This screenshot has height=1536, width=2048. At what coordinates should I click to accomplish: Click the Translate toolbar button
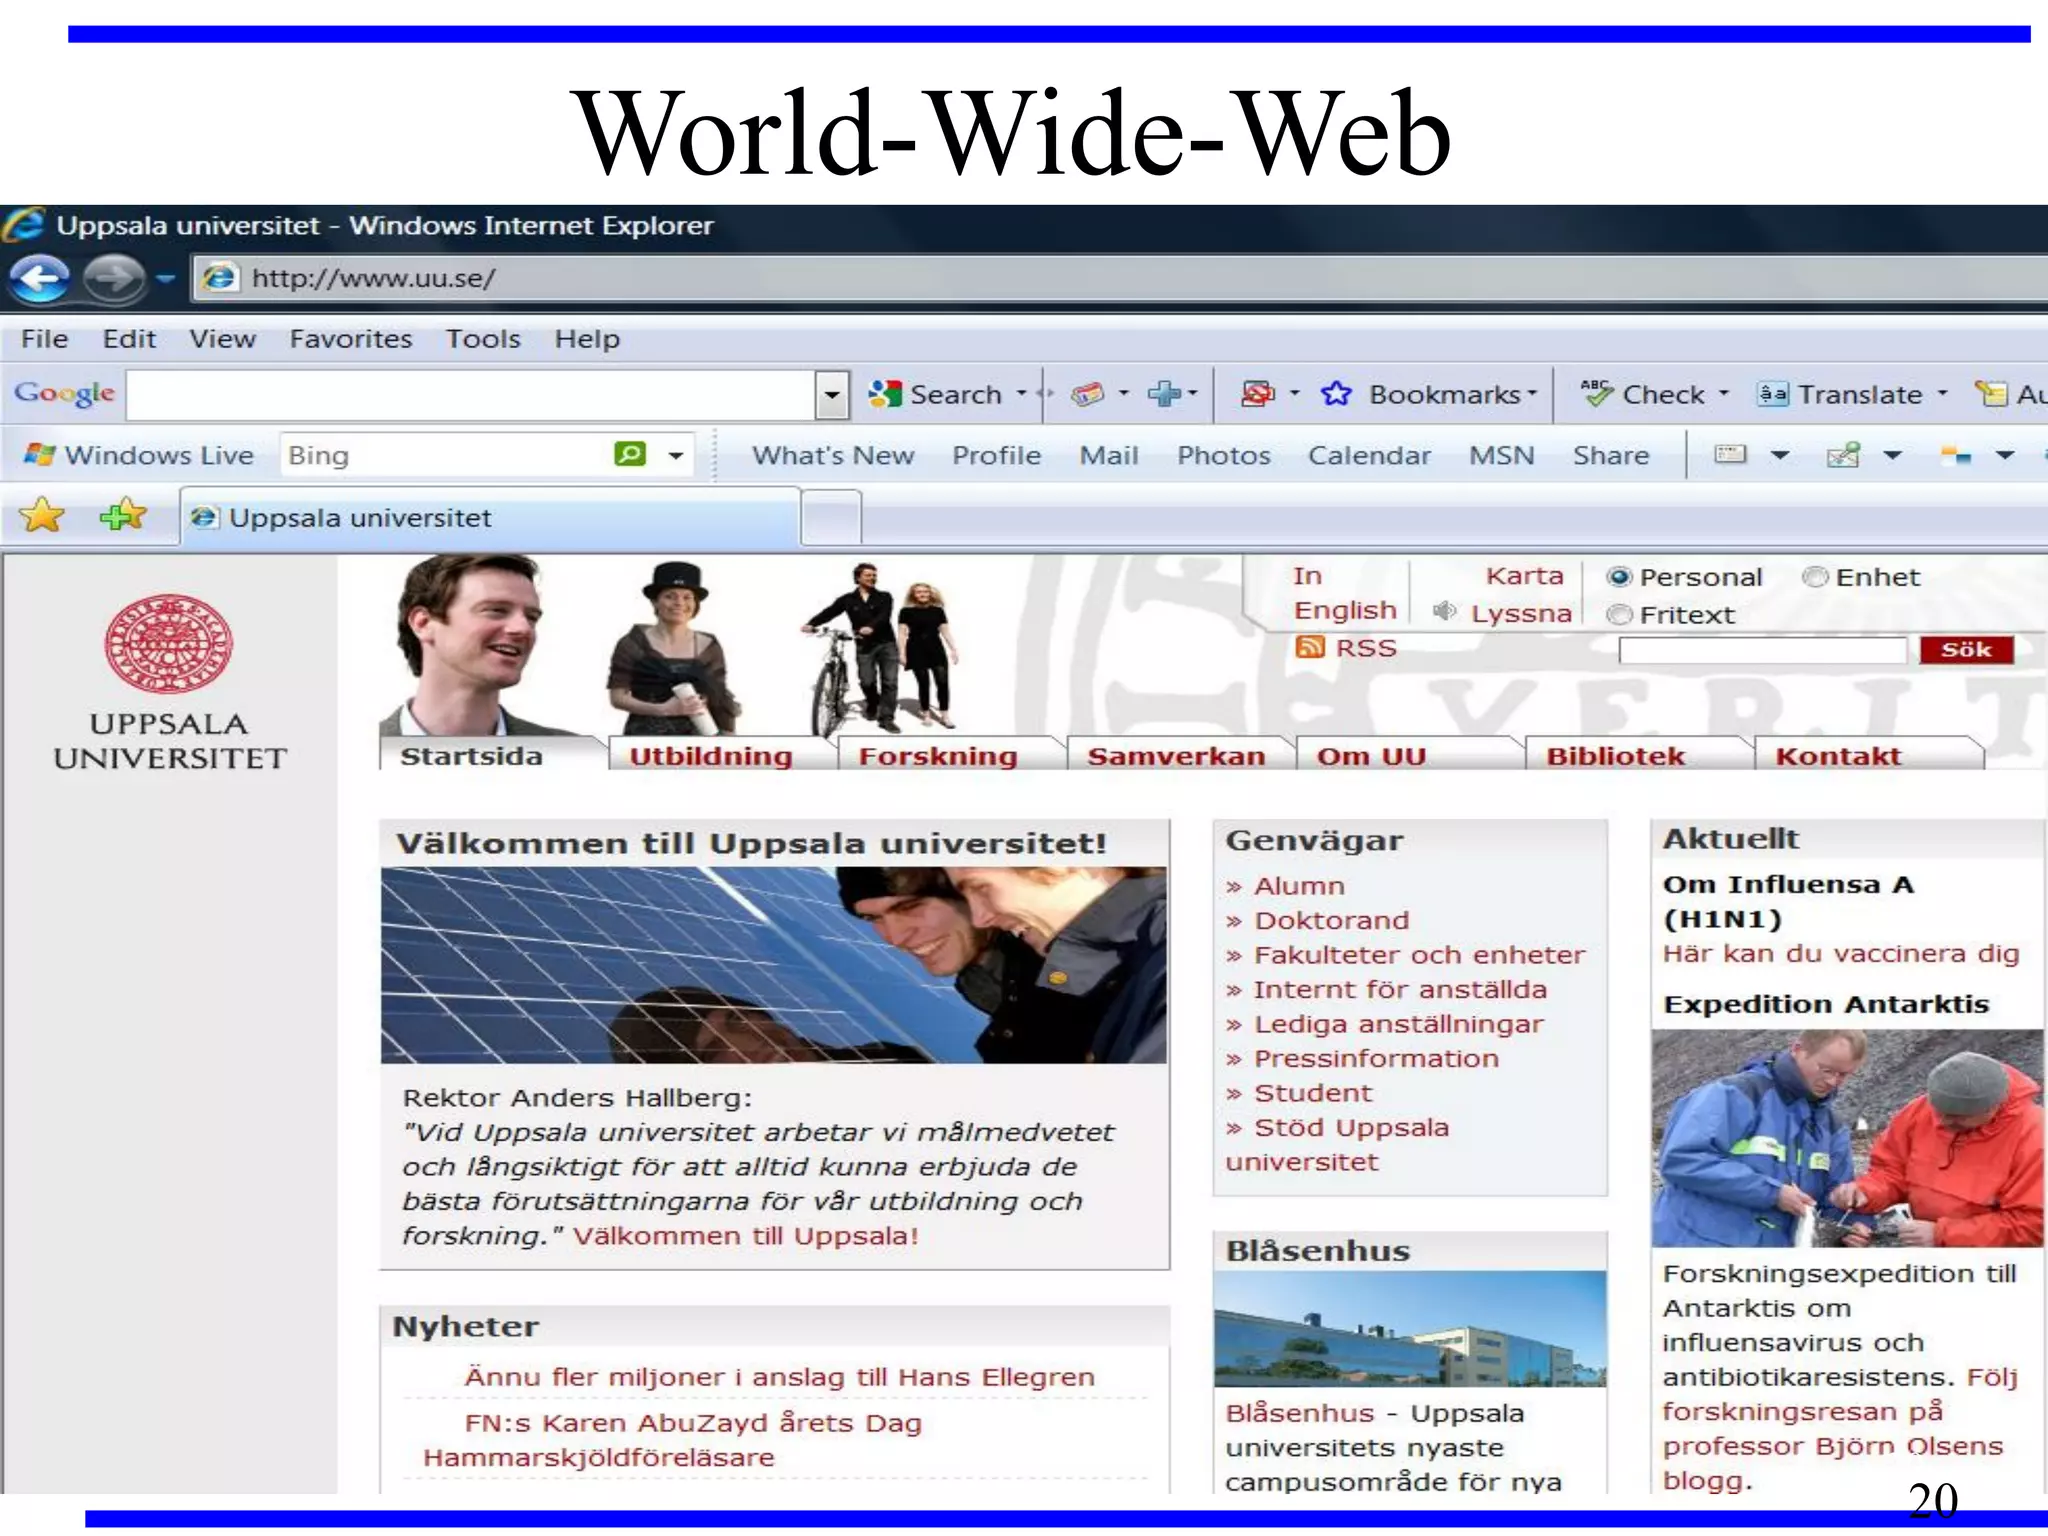click(1840, 394)
